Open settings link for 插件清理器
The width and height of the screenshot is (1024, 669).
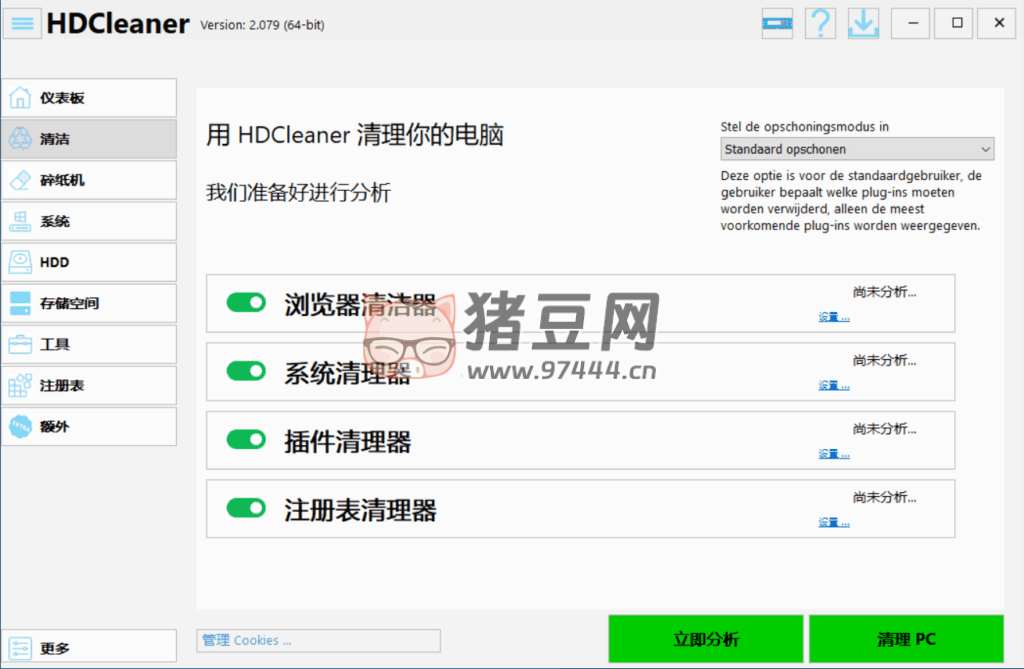tap(834, 454)
